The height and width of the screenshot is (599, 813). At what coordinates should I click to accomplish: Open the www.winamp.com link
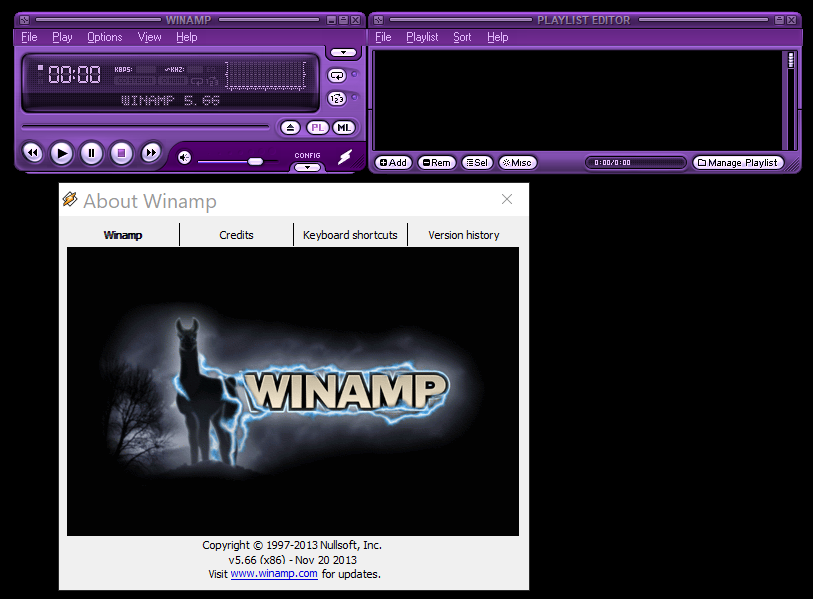pos(274,574)
